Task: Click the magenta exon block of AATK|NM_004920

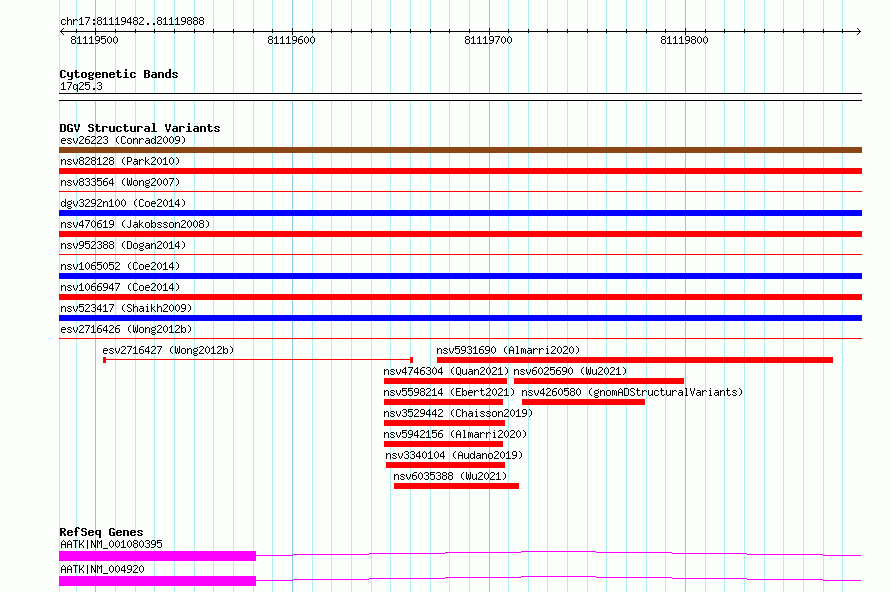Action: (x=158, y=581)
